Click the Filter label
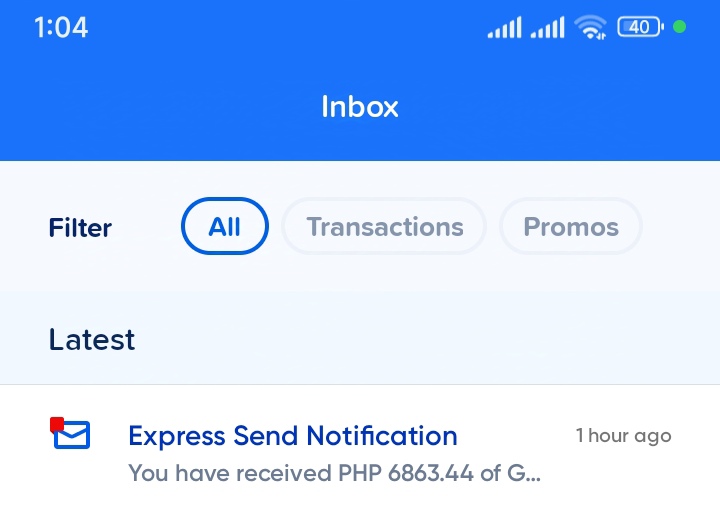The height and width of the screenshot is (518, 720). point(80,228)
